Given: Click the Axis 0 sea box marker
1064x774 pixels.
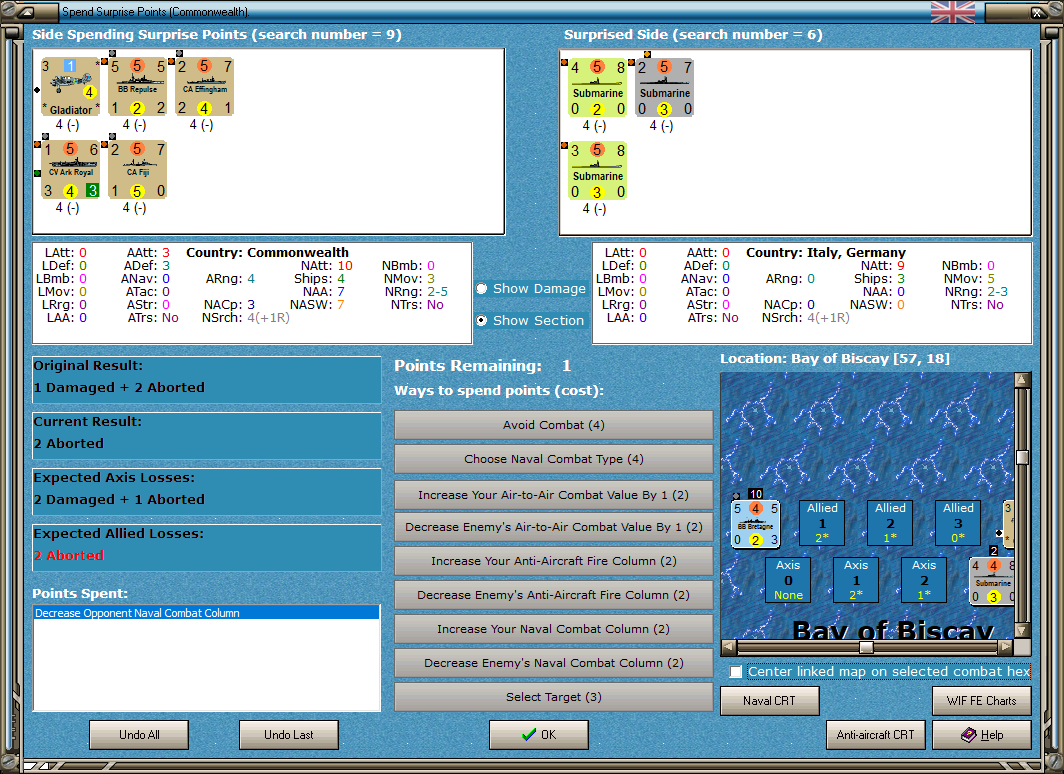Looking at the screenshot, I should (788, 580).
